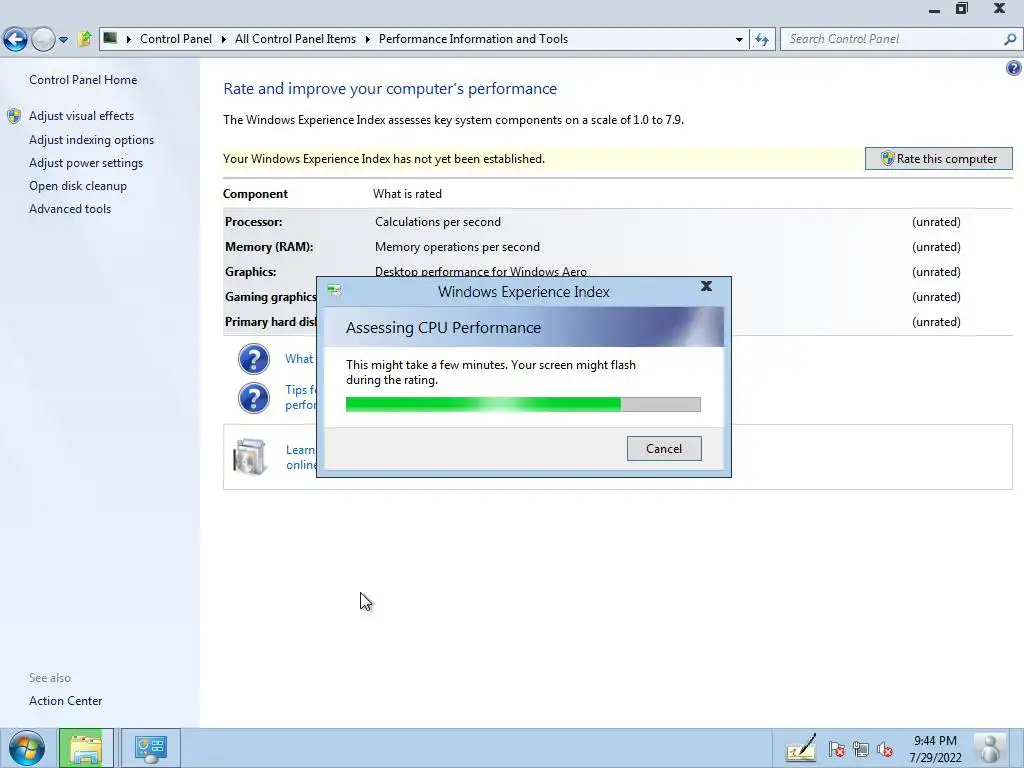The image size is (1024, 768).
Task: Open Adjust power settings
Action: (86, 163)
